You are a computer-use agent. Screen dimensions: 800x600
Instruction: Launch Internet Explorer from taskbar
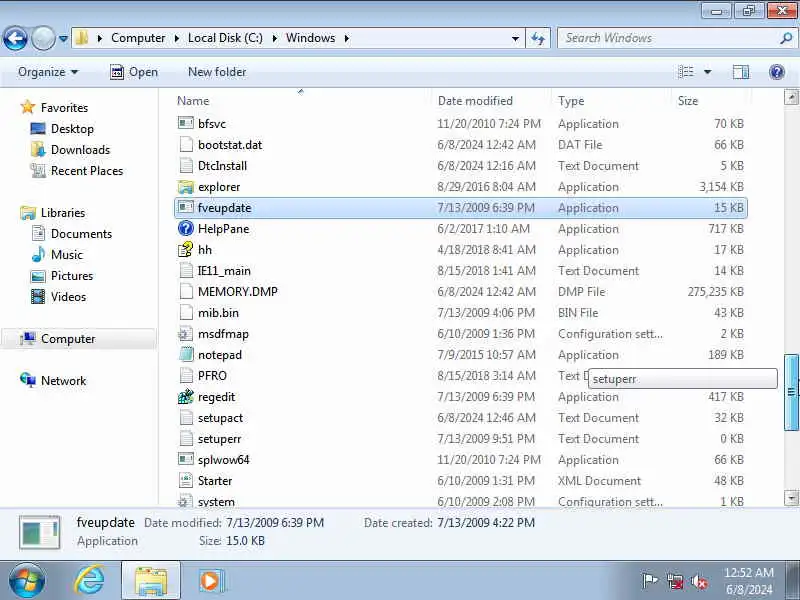pyautogui.click(x=89, y=581)
